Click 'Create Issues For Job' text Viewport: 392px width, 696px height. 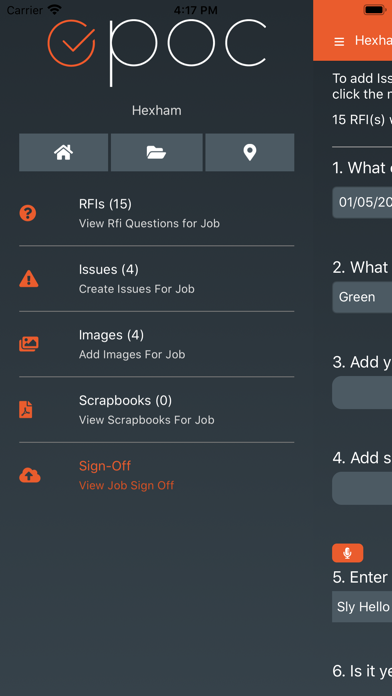coord(137,289)
